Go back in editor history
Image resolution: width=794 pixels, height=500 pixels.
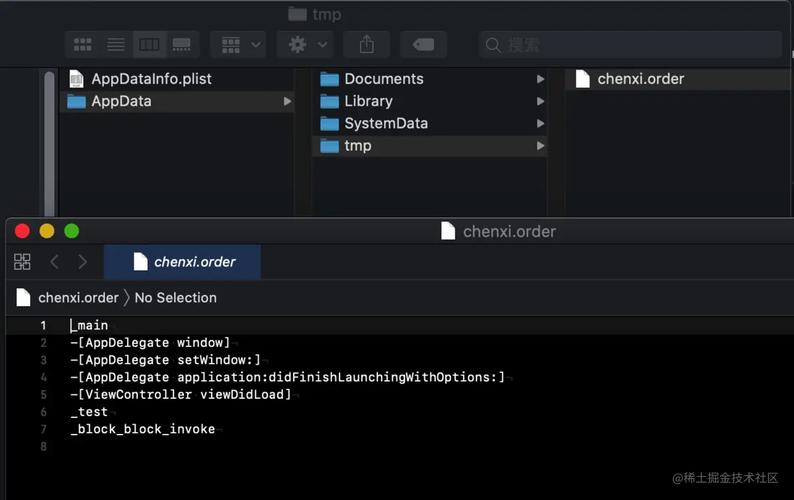(x=55, y=262)
